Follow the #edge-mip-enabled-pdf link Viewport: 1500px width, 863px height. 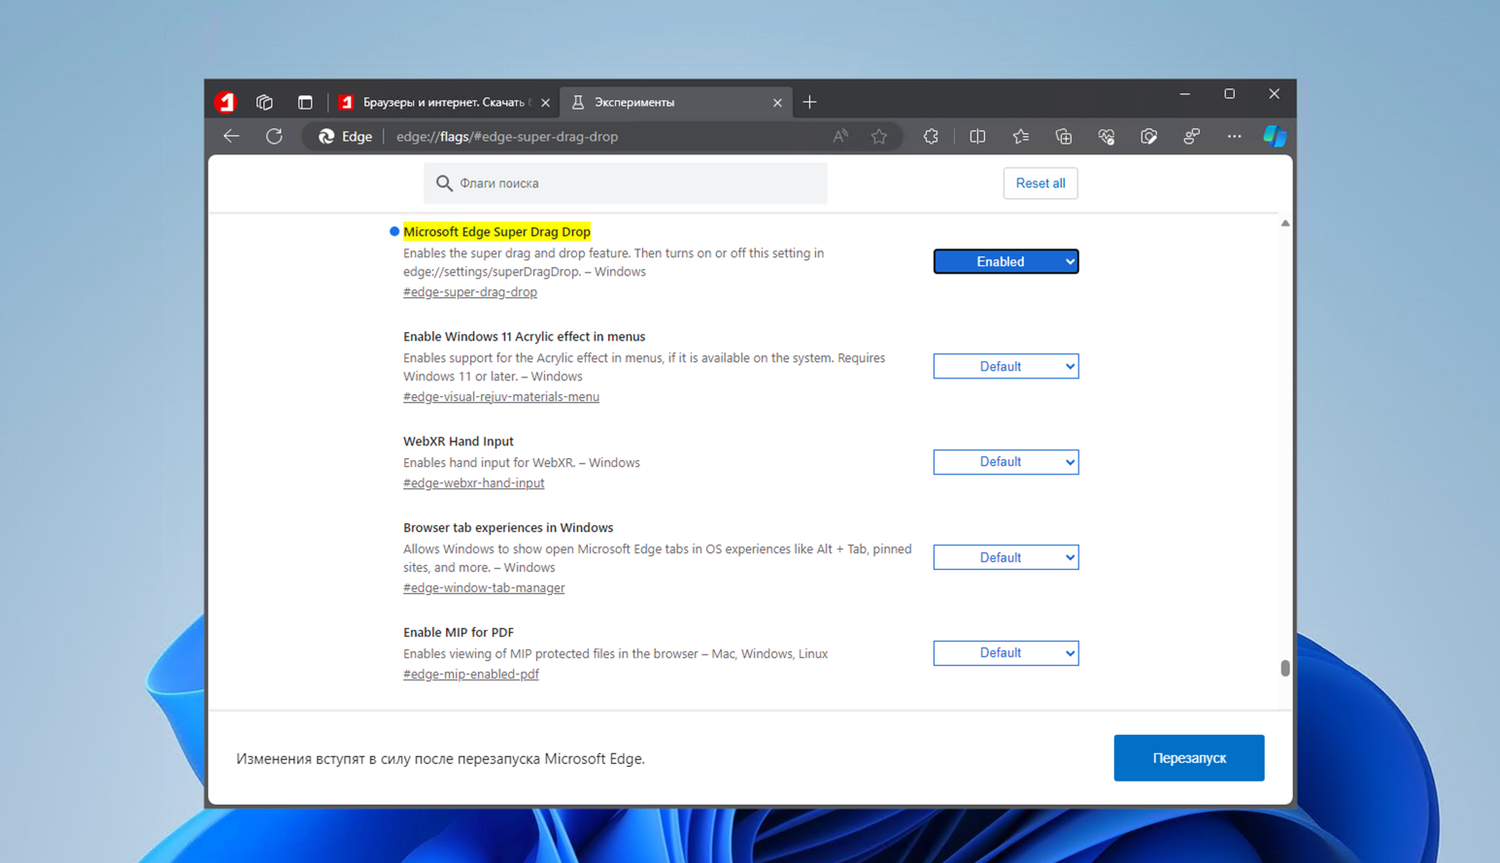(471, 674)
